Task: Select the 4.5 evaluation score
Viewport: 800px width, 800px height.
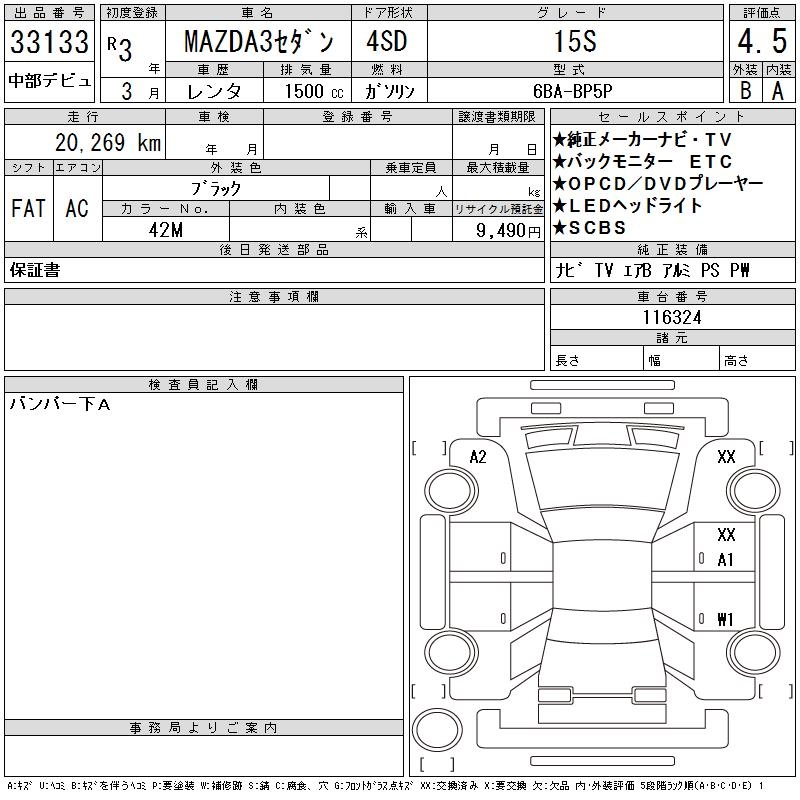Action: (x=762, y=41)
